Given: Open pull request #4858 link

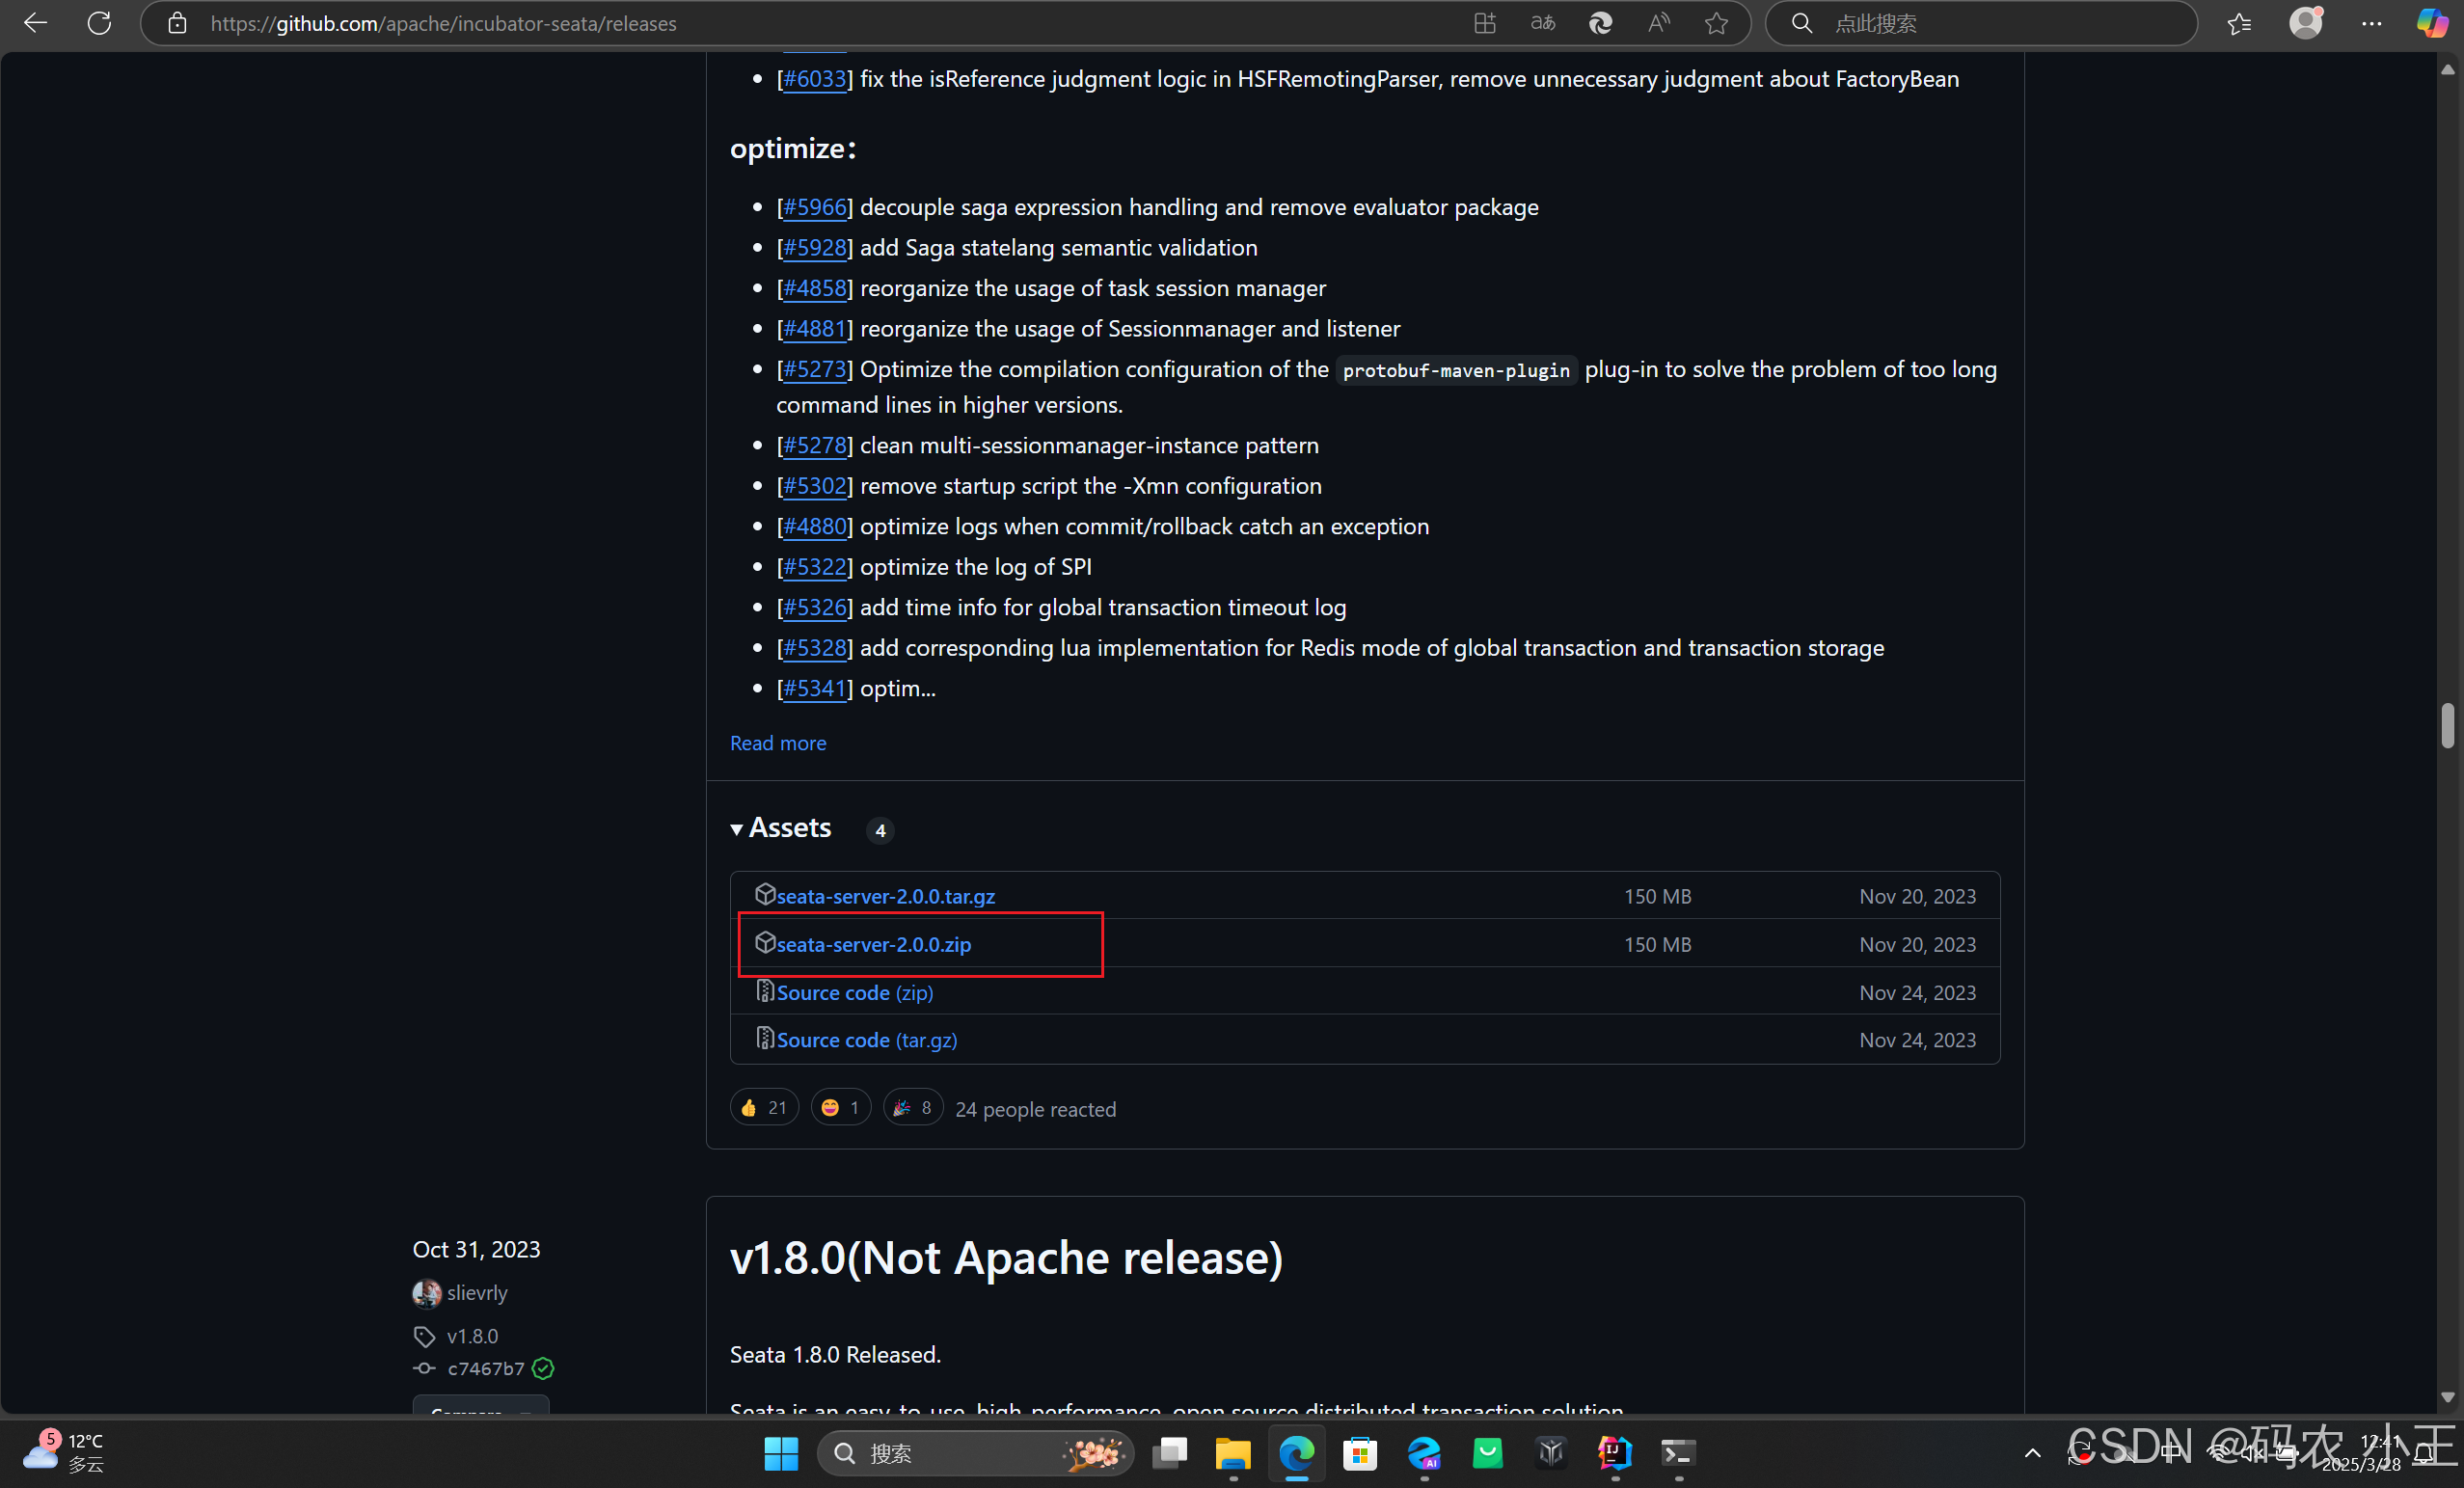Looking at the screenshot, I should [x=814, y=288].
